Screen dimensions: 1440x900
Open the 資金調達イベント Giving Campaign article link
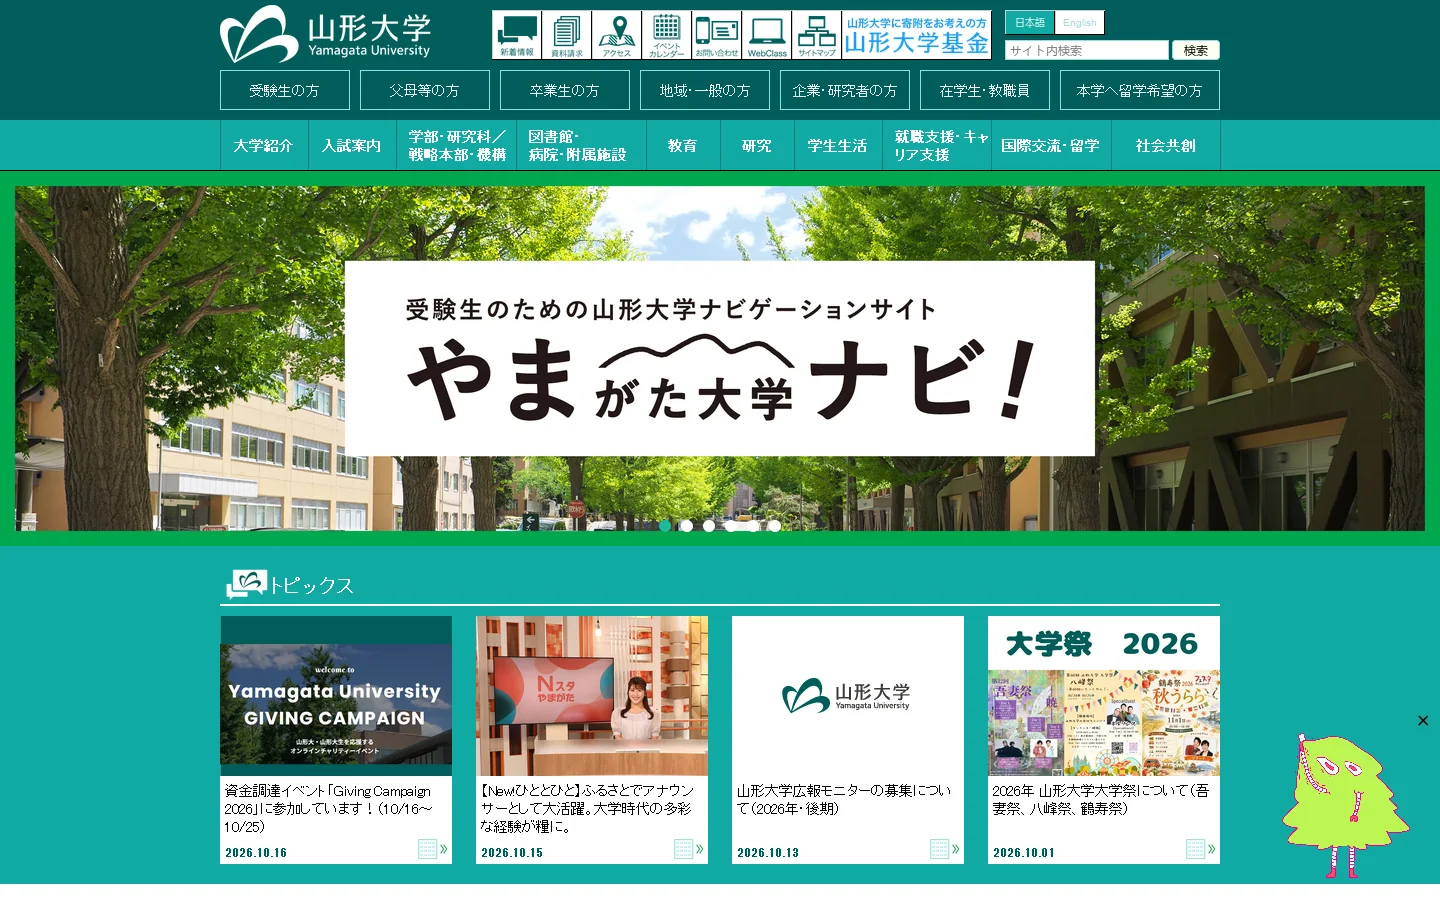pyautogui.click(x=330, y=808)
